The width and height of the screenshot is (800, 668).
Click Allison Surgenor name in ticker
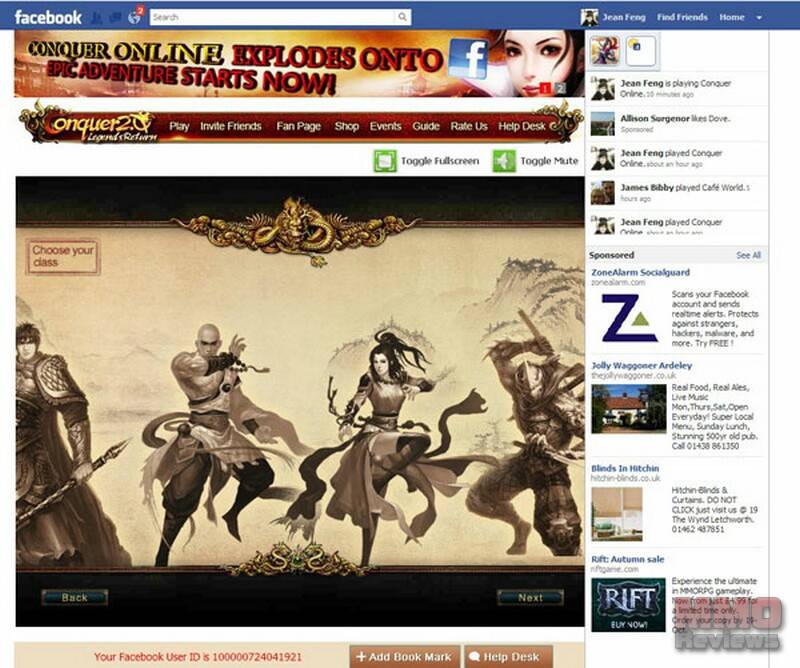655,118
